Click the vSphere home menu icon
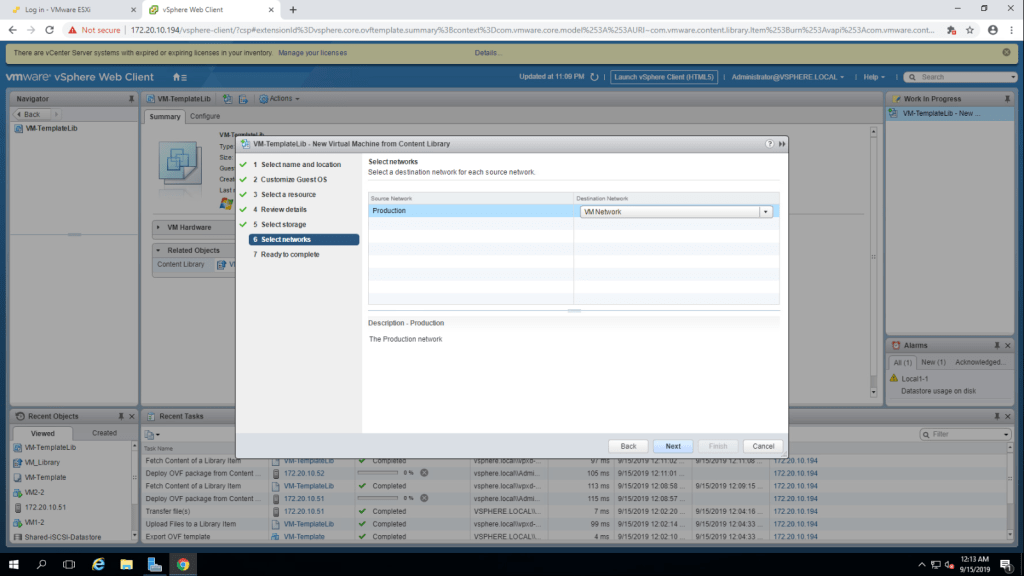This screenshot has height=576, width=1024. tap(179, 77)
